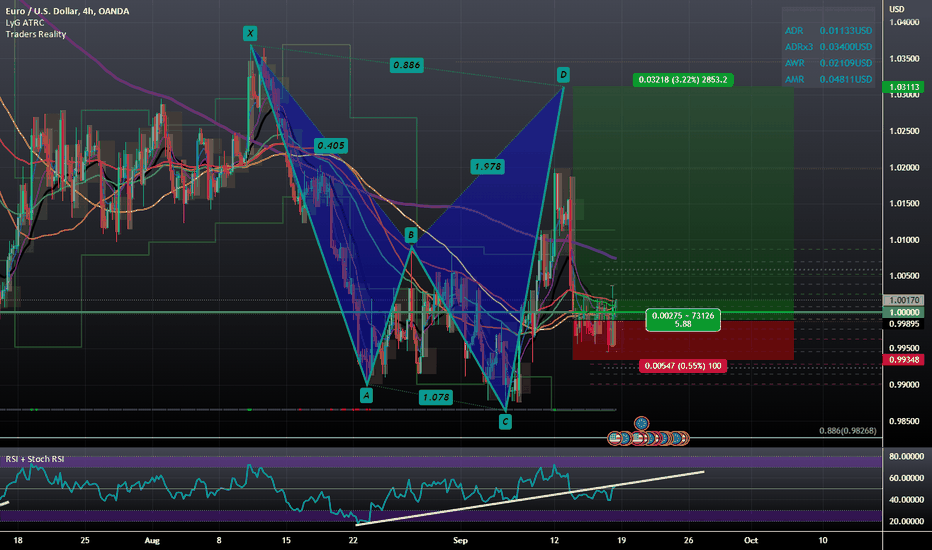The height and width of the screenshot is (550, 932).
Task: Click the stop label 0.00547 (0.55%) 100
Action: [683, 366]
